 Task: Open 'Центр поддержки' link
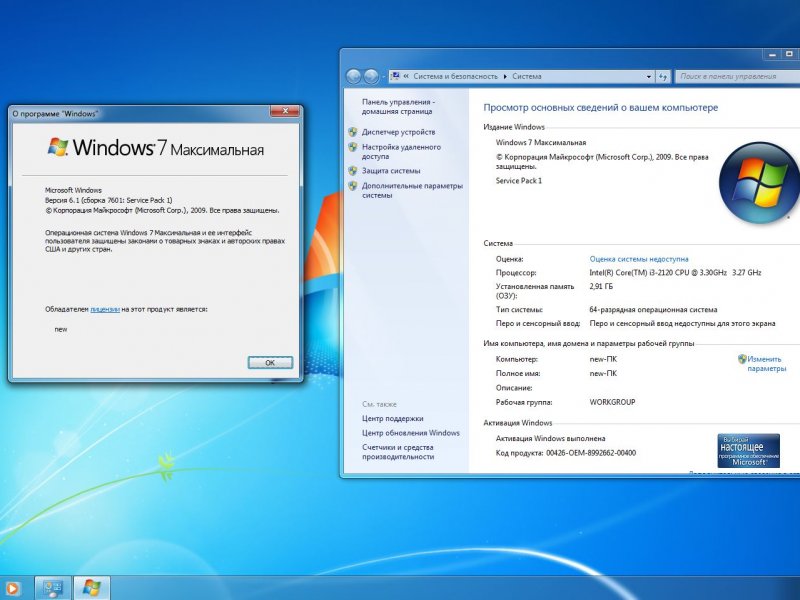392,418
